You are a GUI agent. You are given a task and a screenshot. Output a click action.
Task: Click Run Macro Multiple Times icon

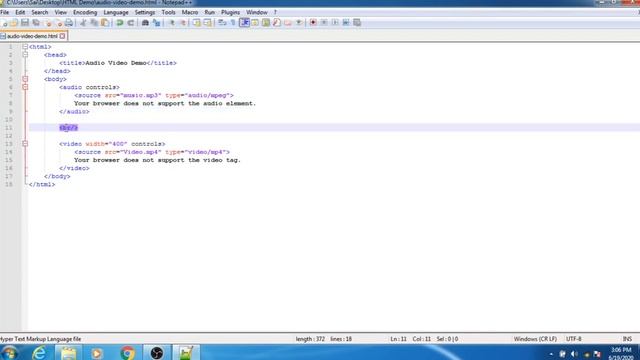click(346, 23)
